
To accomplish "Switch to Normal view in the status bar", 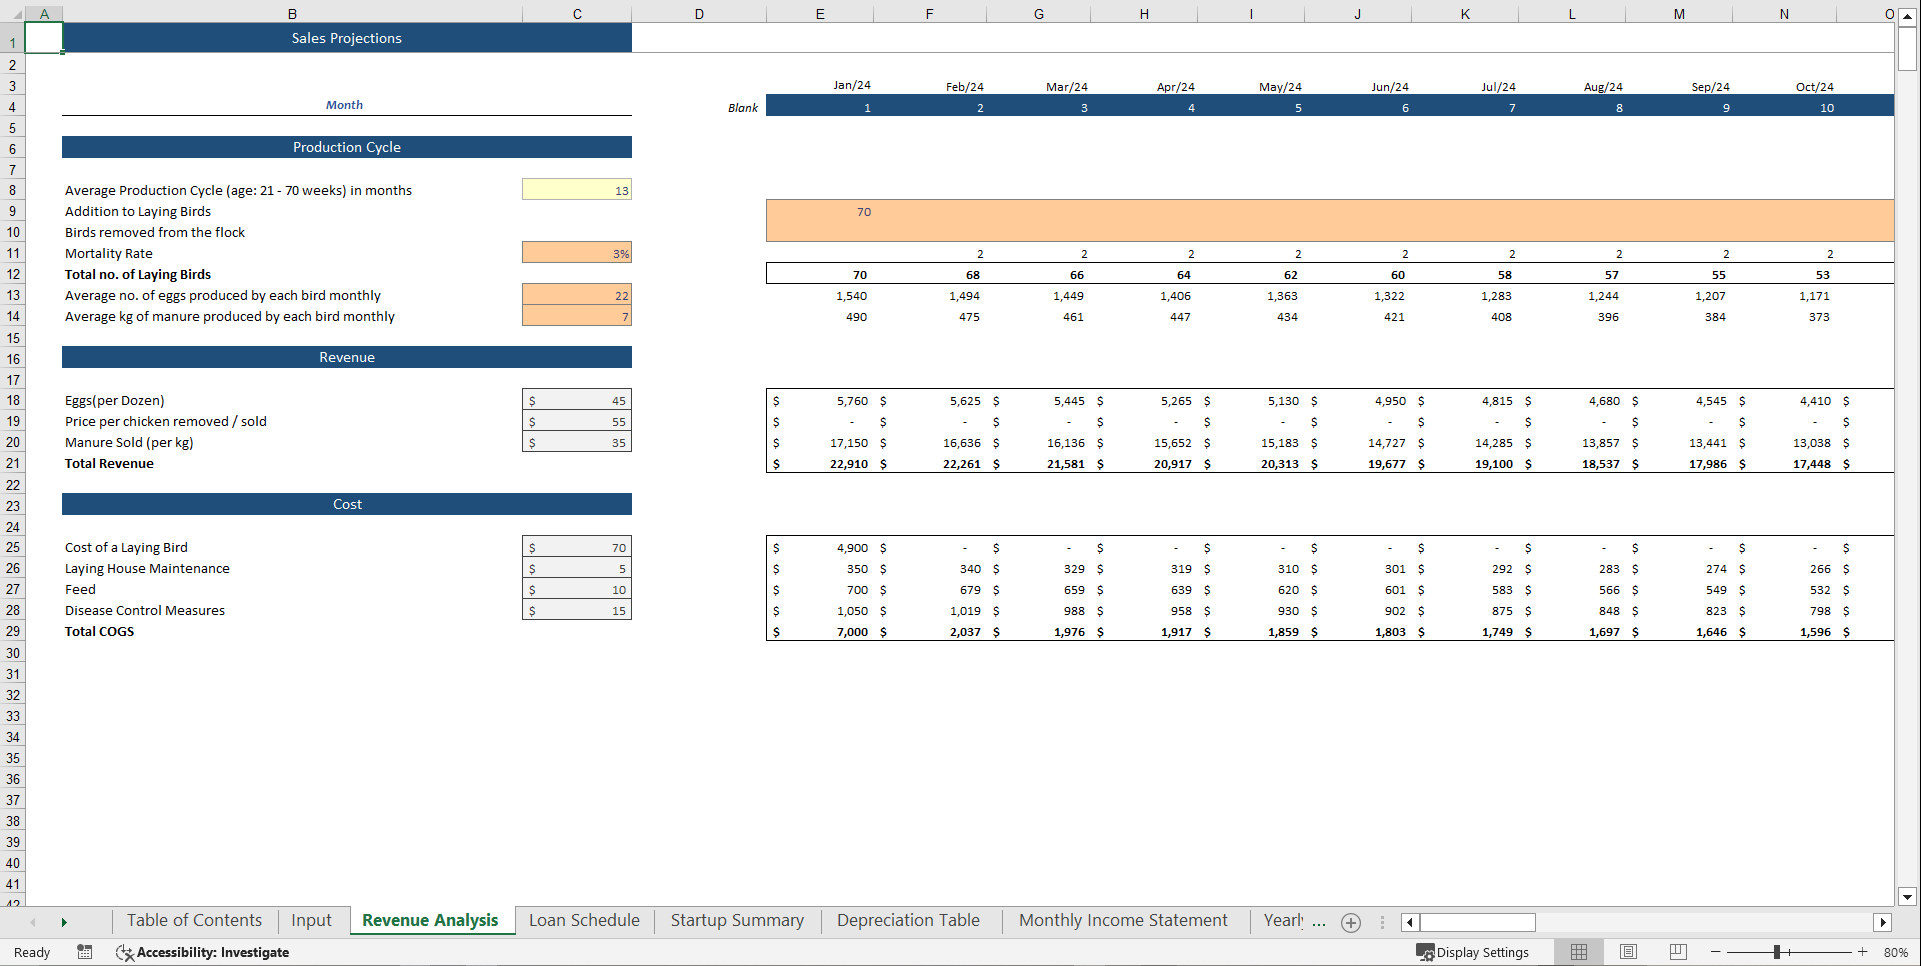I will (1578, 952).
